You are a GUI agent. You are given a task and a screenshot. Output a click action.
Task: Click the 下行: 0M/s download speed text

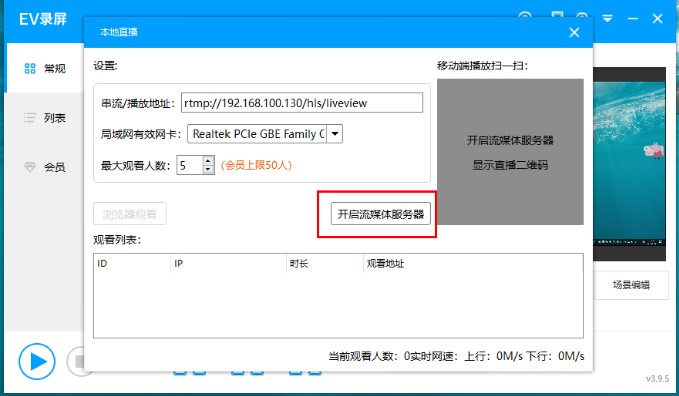(556, 356)
